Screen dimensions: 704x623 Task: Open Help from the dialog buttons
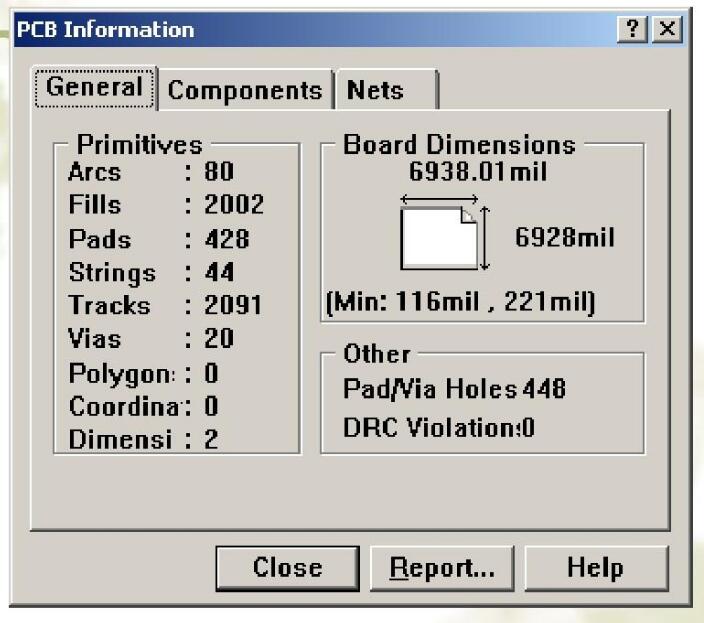(594, 569)
